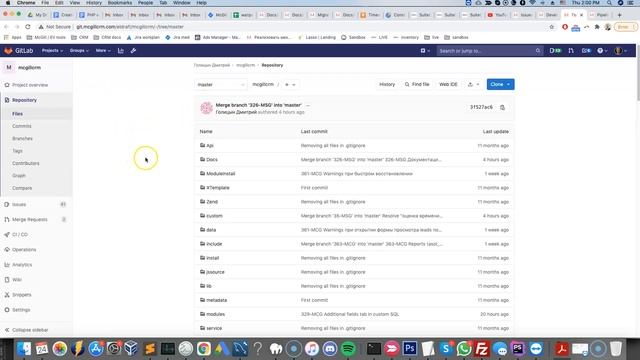Screen dimensions: 640x360
Task: Open the include folder
Action: 214,244
